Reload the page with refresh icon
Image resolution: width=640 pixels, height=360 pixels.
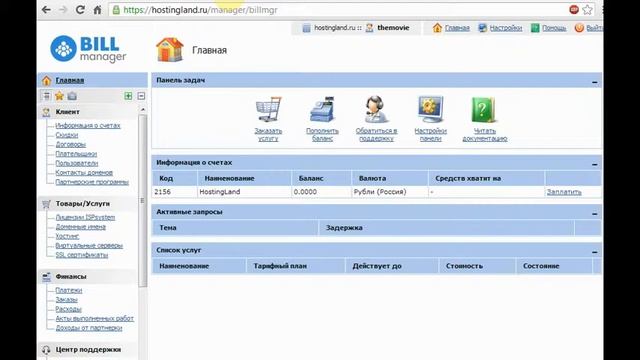click(80, 10)
